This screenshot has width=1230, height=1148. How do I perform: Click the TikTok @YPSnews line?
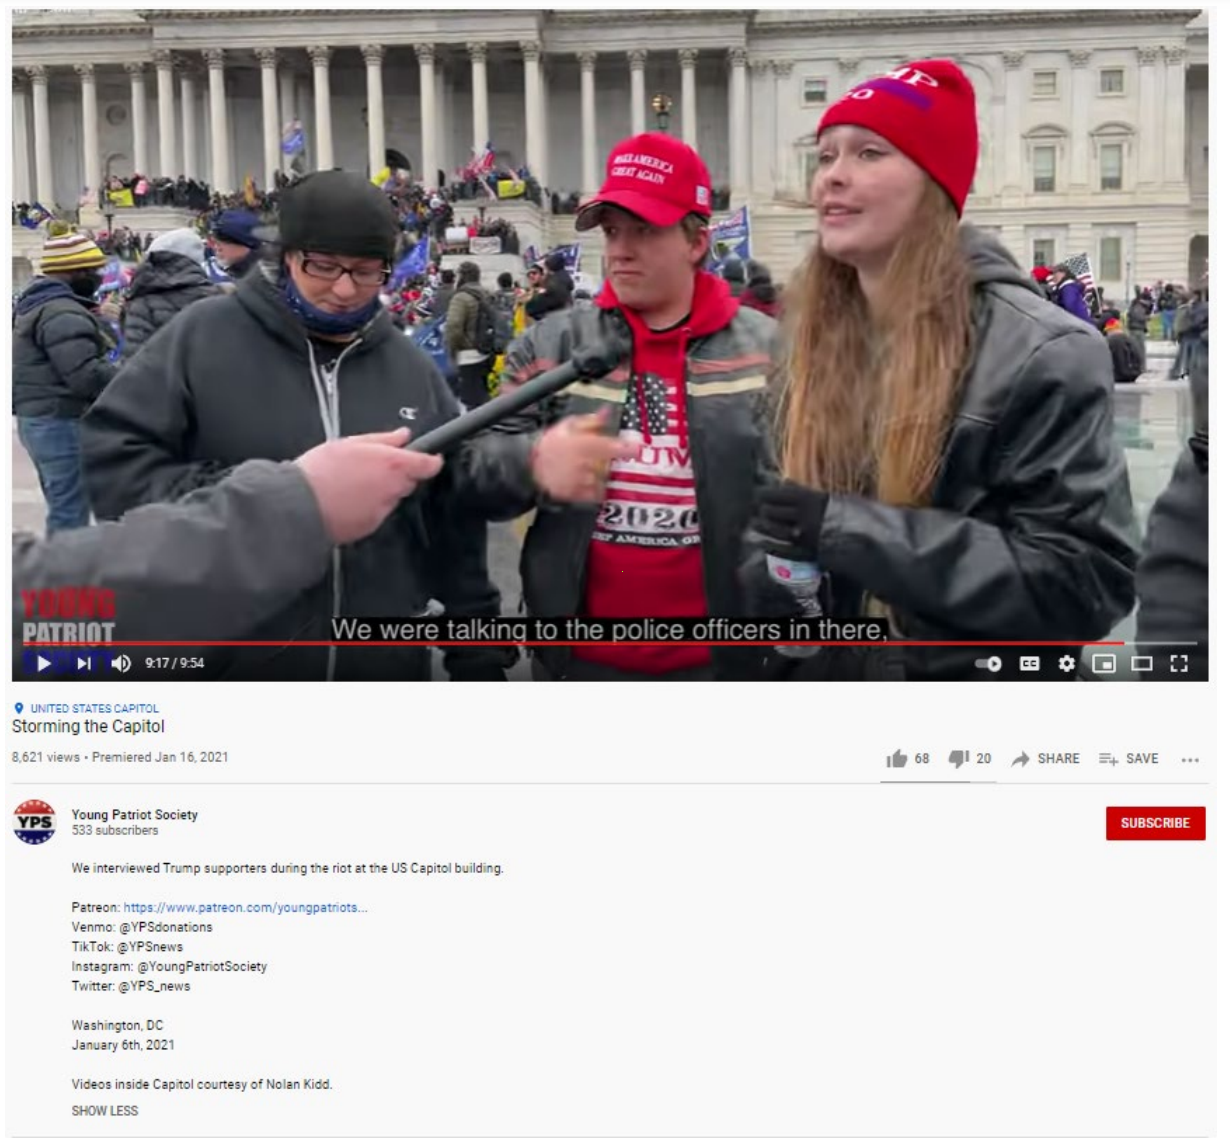pos(127,947)
